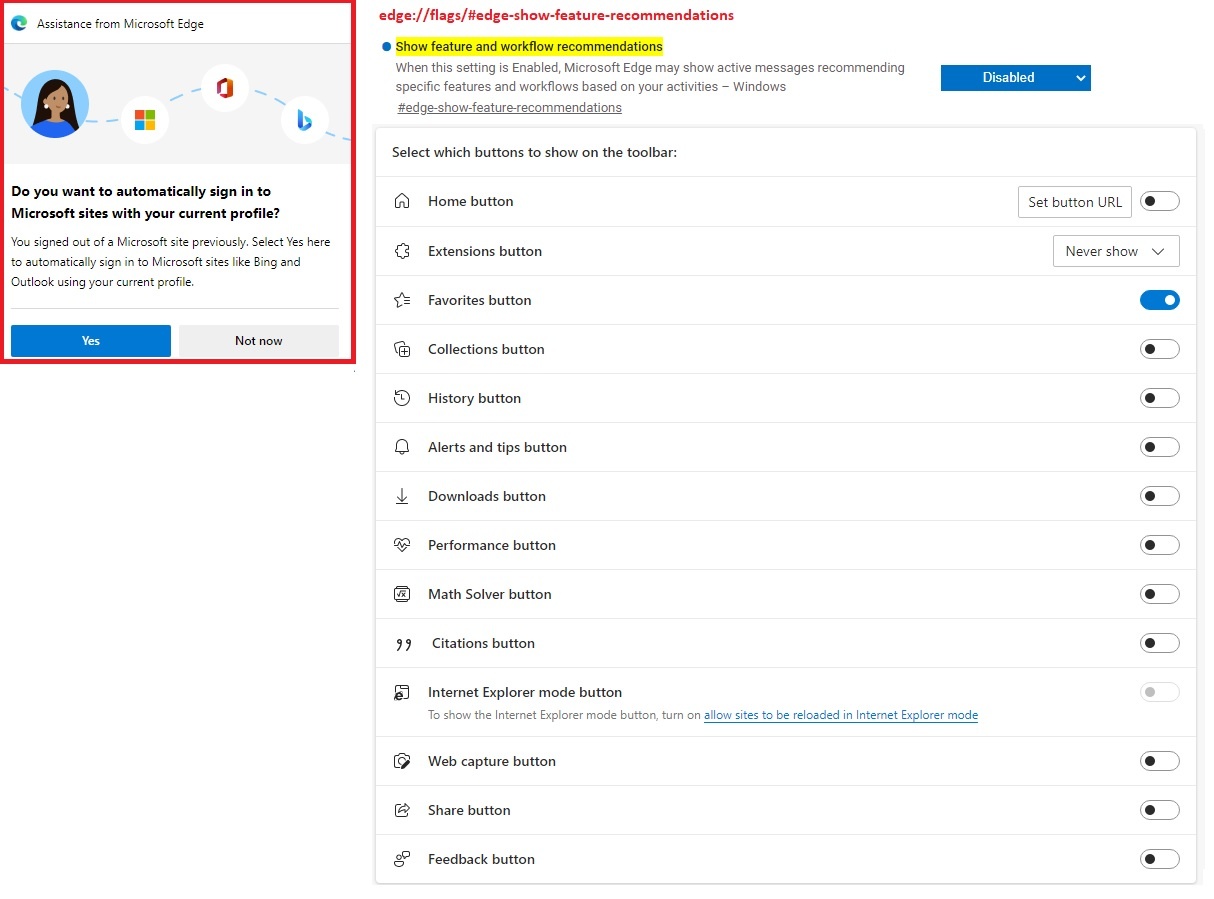1214x899 pixels.
Task: Click the 'Do you want to automatically sign in' question
Action: (x=146, y=202)
